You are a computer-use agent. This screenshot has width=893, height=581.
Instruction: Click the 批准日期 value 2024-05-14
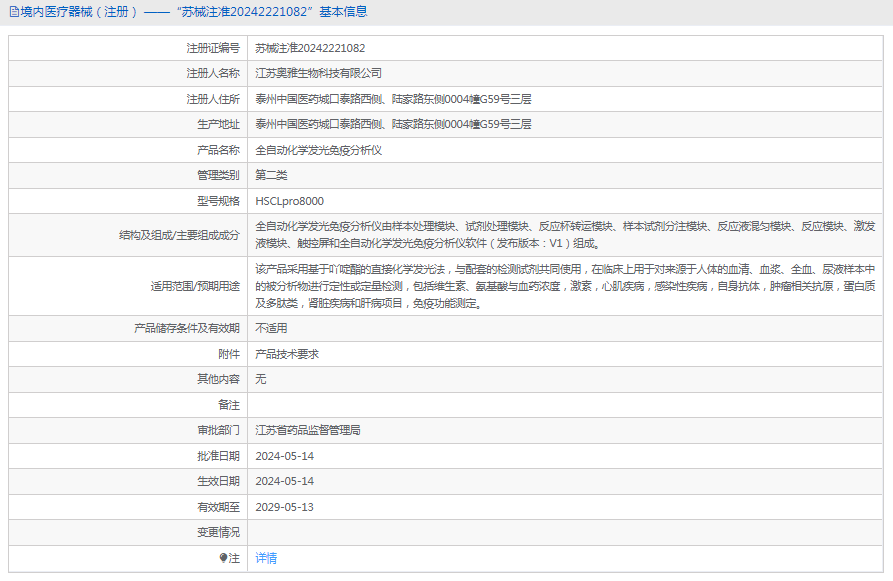[x=284, y=456]
